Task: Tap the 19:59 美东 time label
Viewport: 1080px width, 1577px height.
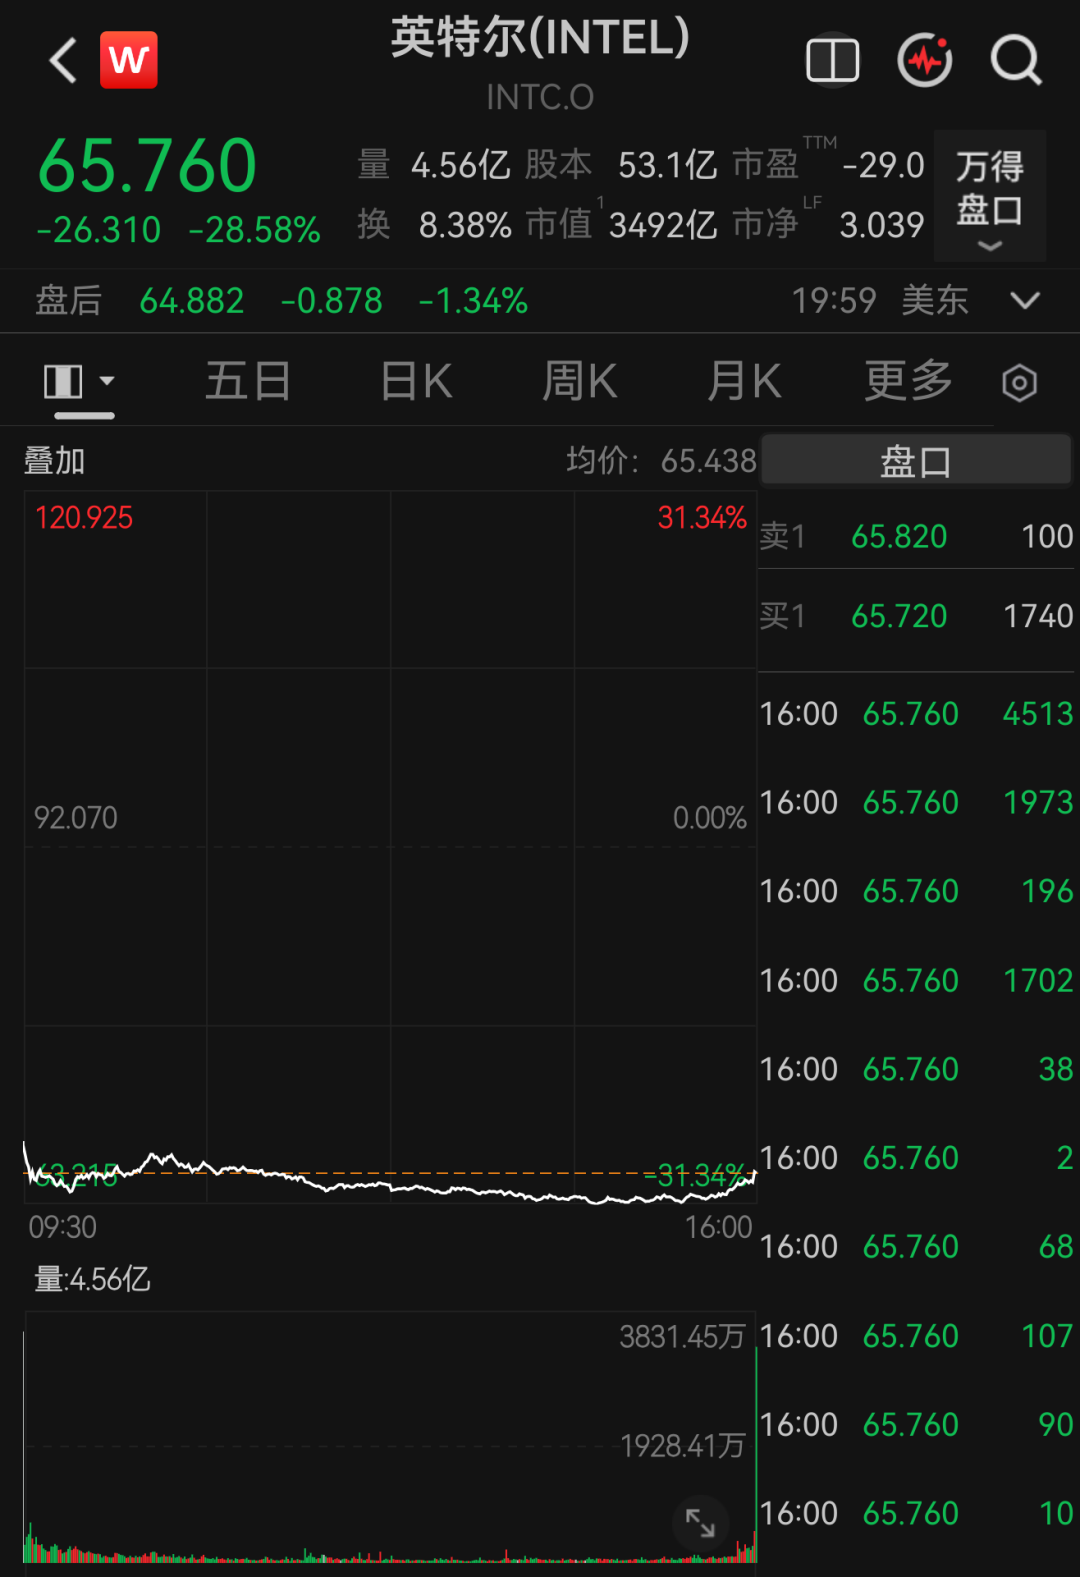Action: (880, 300)
